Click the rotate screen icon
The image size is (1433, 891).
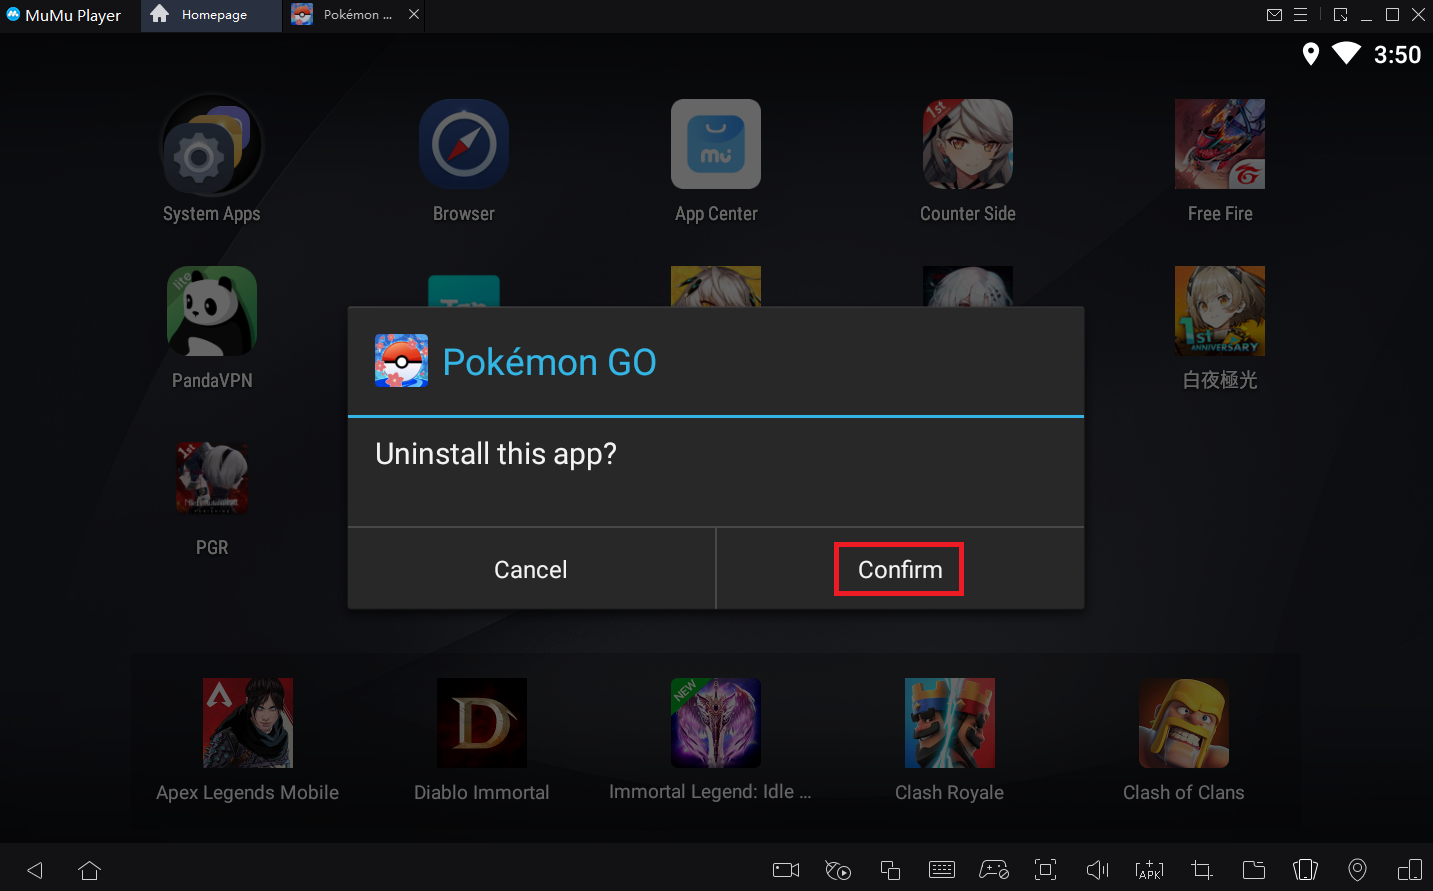1410,870
